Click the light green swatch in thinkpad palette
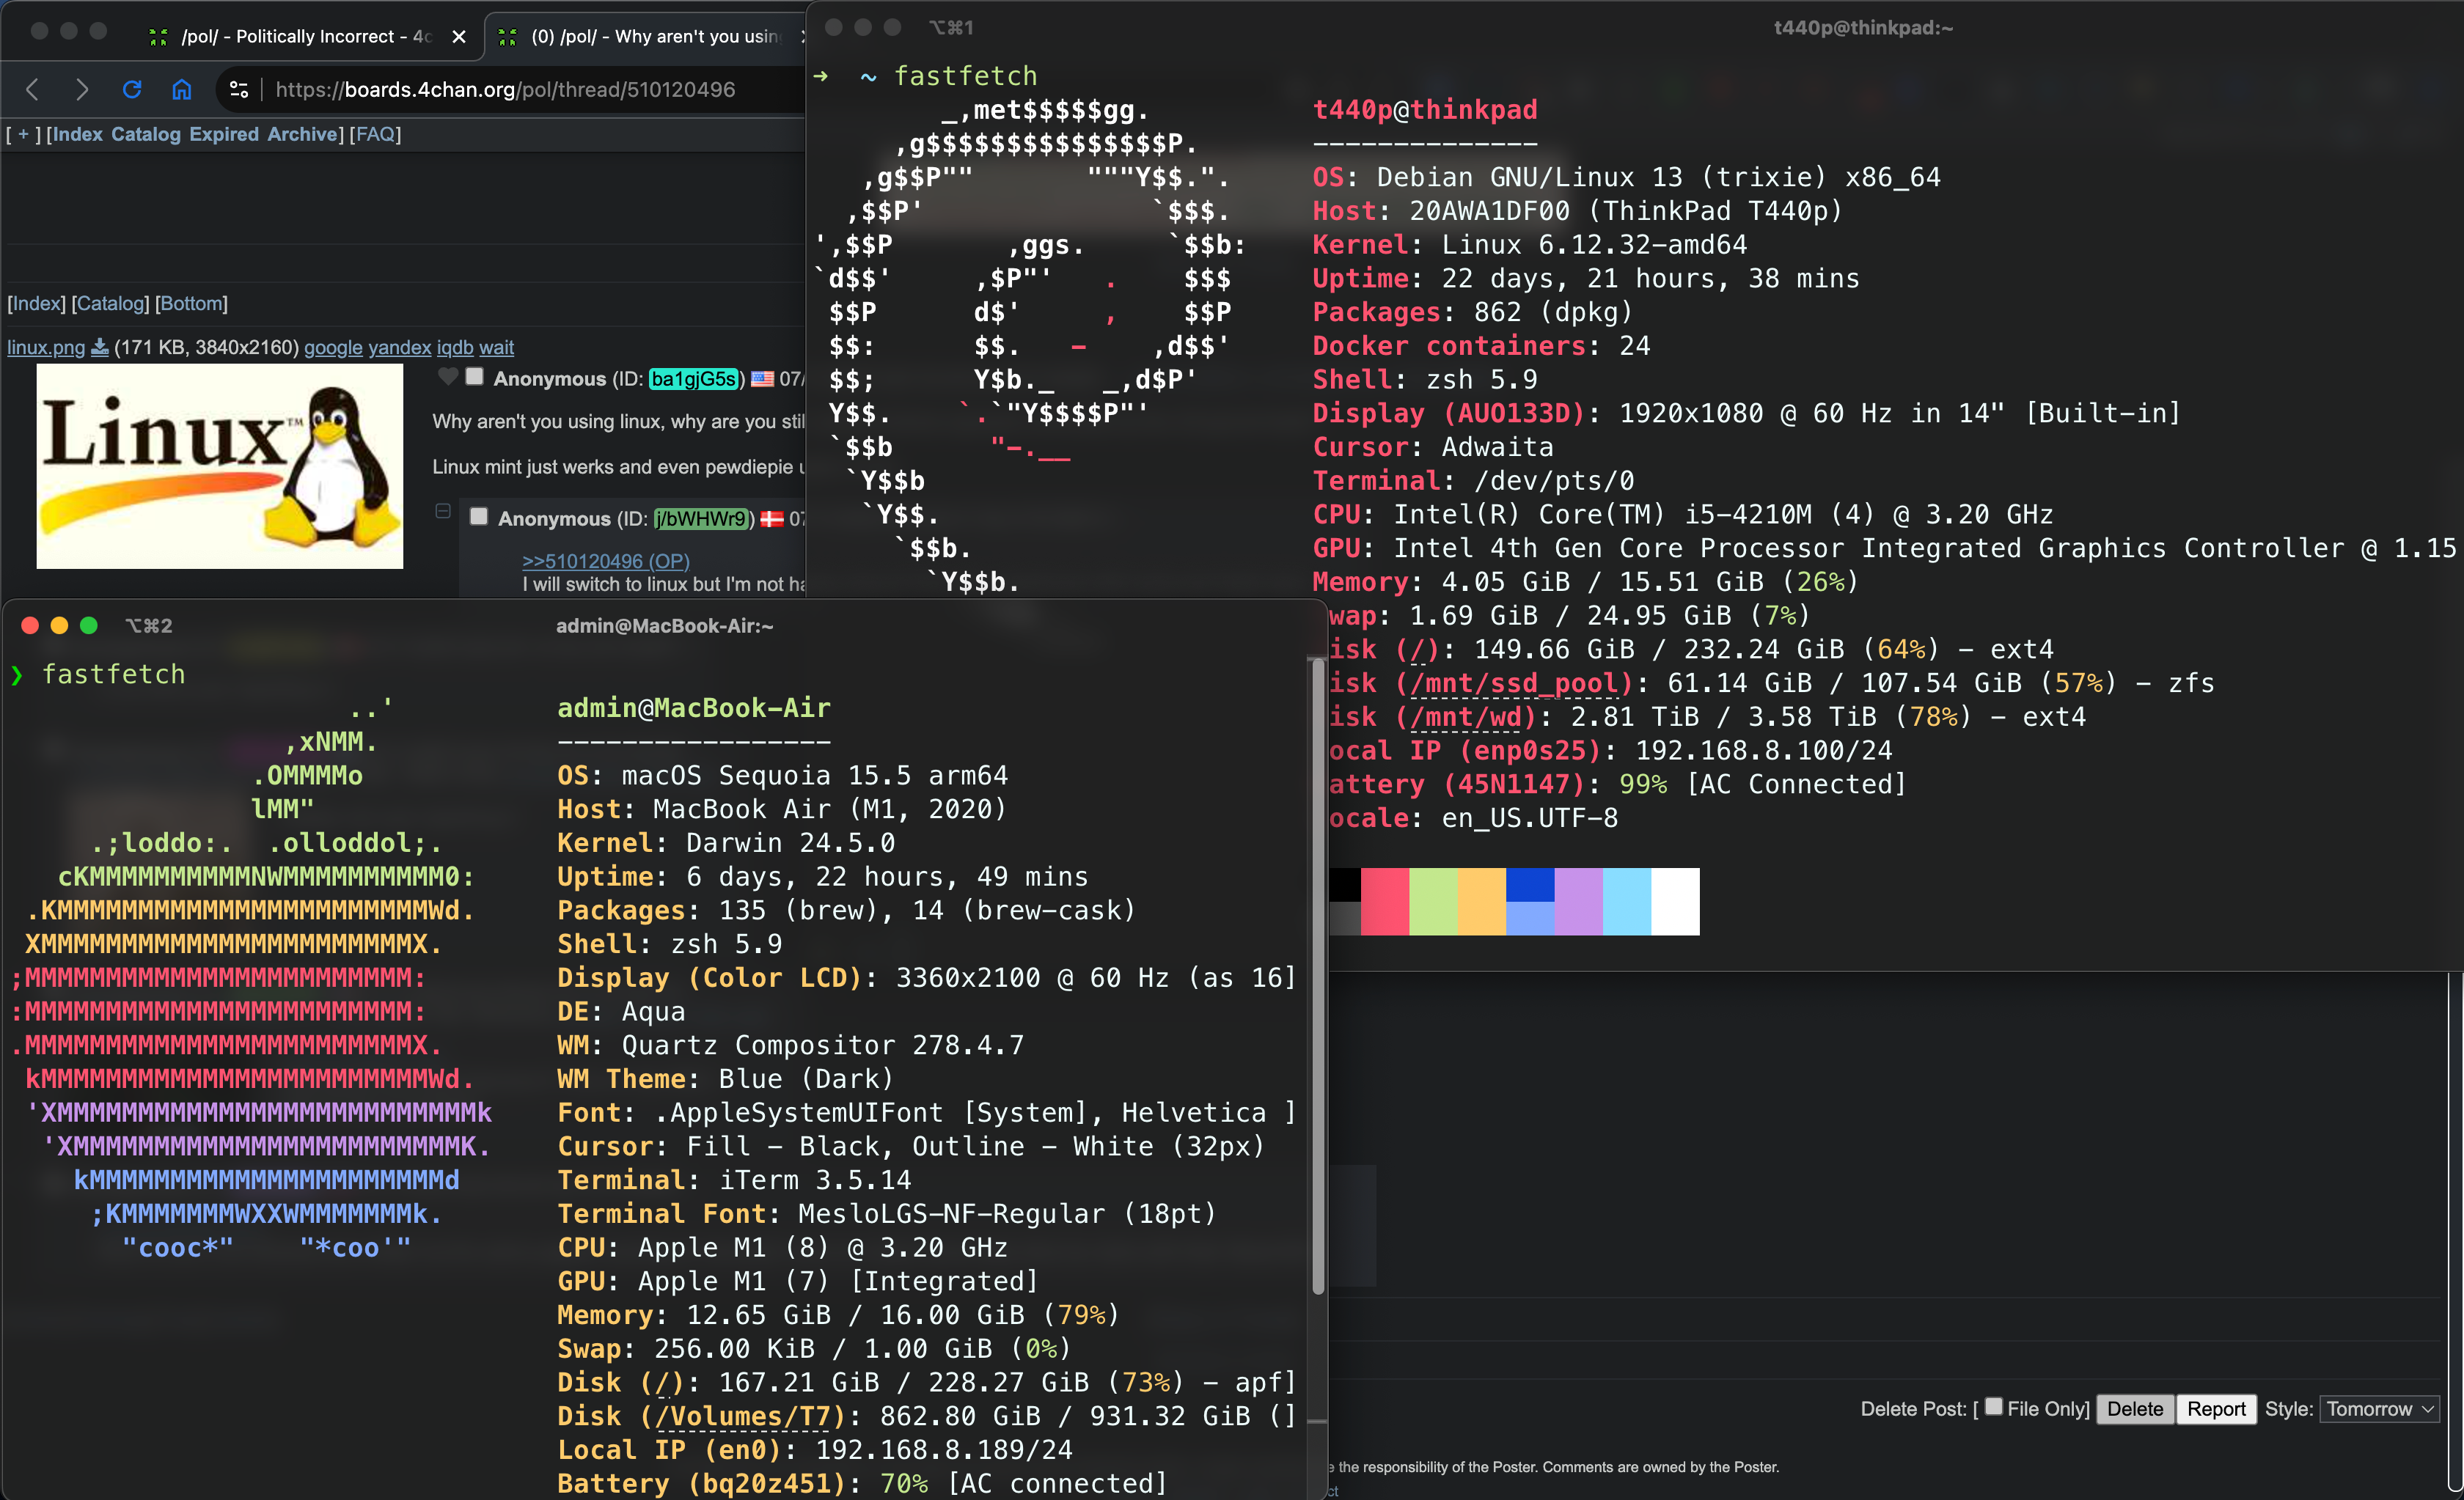This screenshot has width=2464, height=1500. coord(1433,901)
